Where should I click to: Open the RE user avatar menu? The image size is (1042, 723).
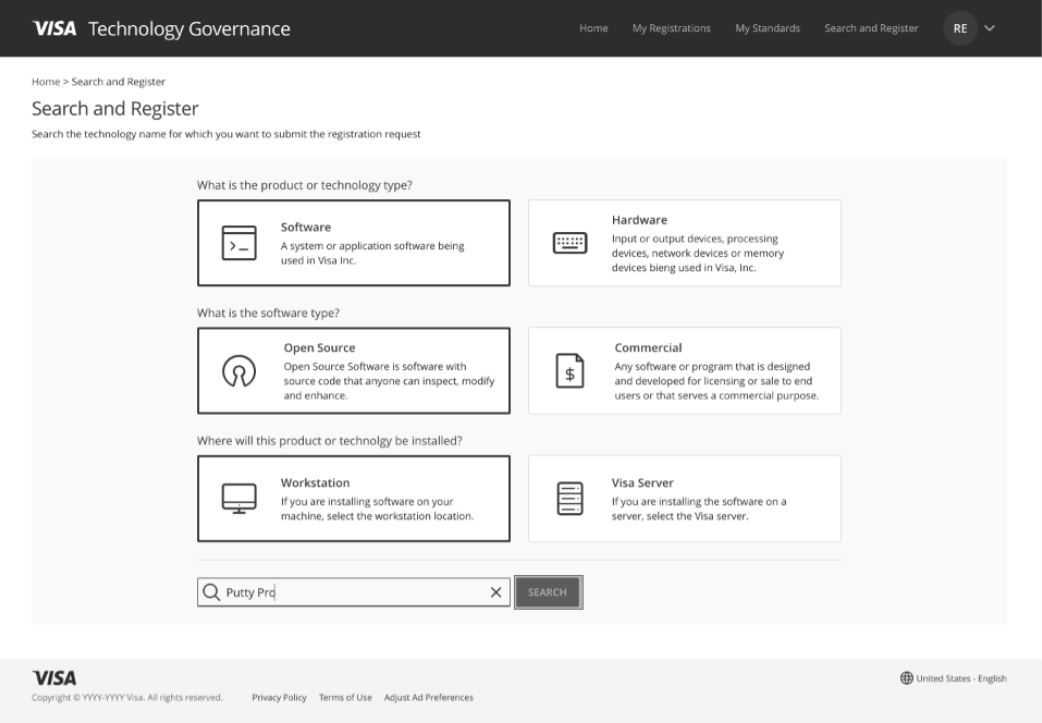click(960, 29)
